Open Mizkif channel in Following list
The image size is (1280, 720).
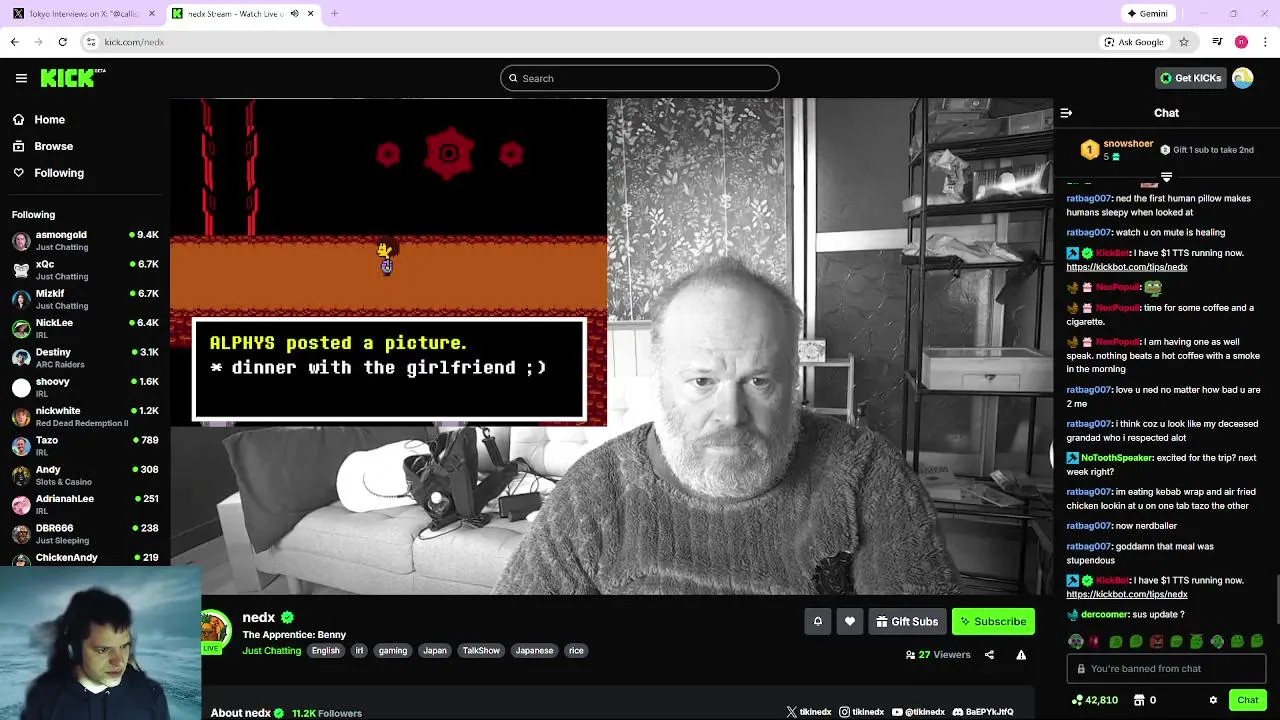coord(85,299)
